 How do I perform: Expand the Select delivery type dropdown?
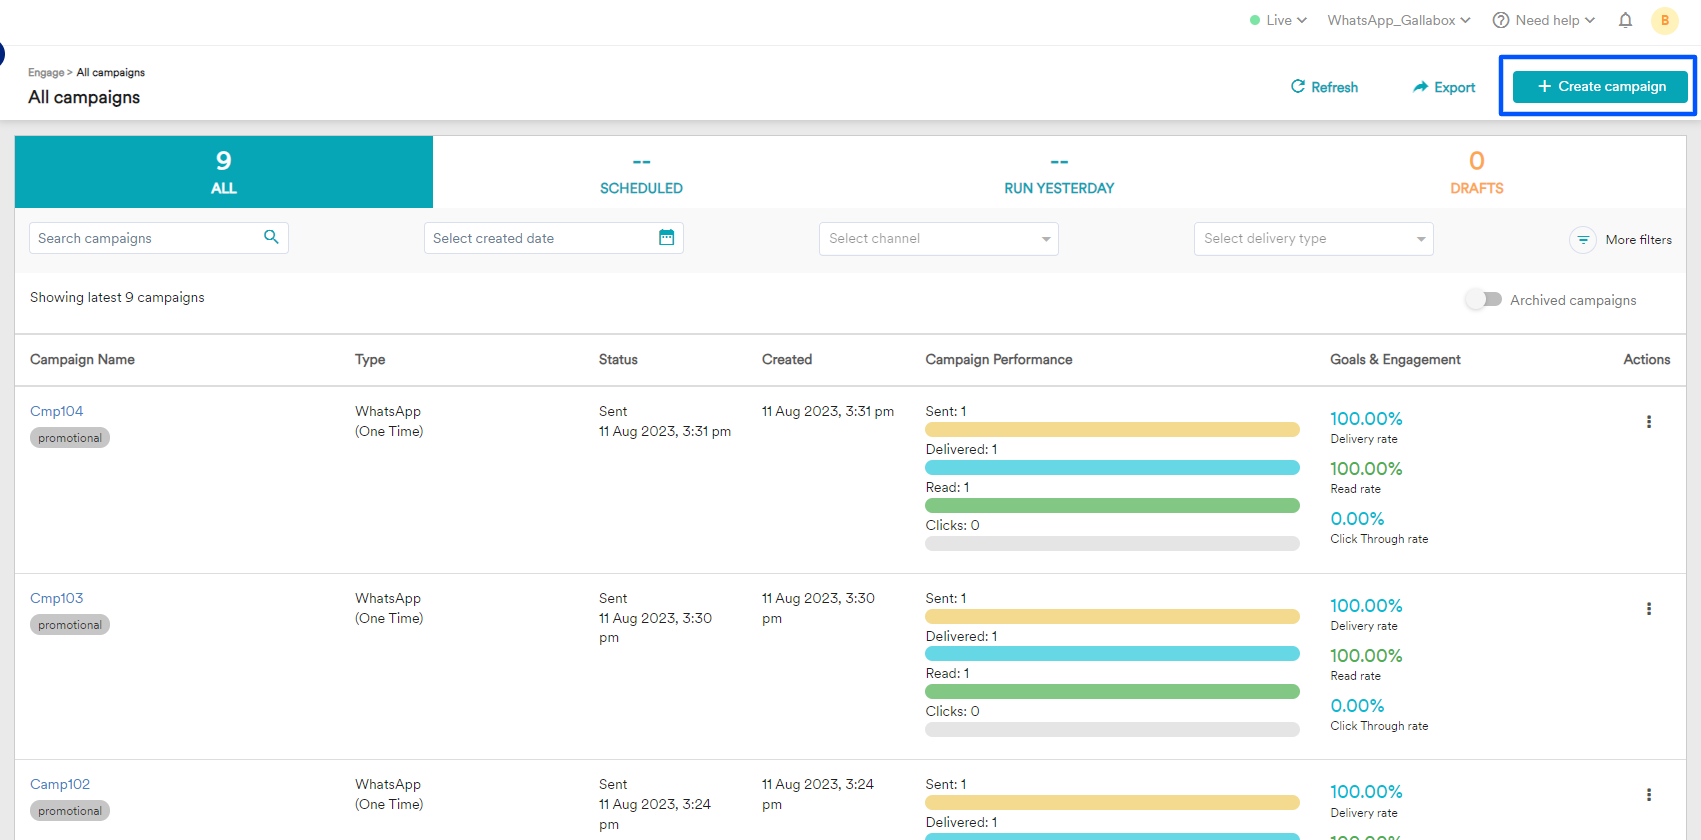pos(1313,239)
